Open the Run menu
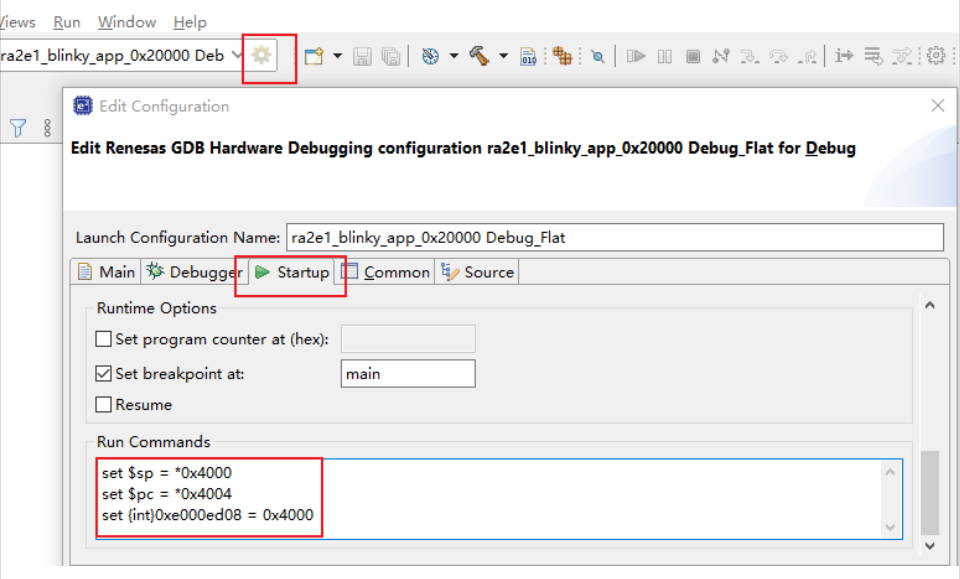This screenshot has height=579, width=960. point(67,22)
